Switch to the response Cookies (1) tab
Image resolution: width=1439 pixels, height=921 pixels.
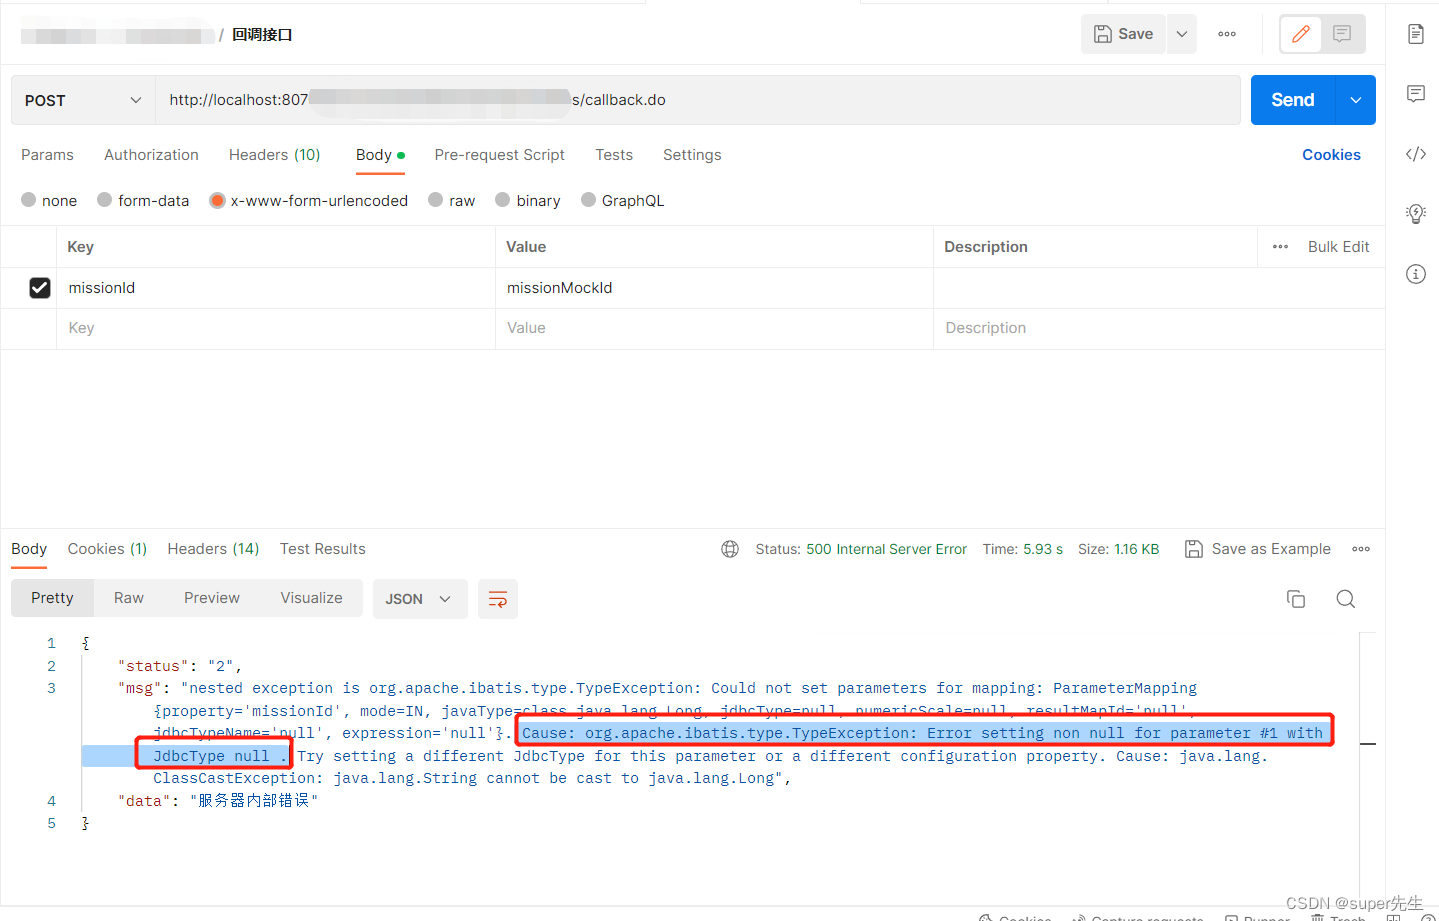point(107,549)
